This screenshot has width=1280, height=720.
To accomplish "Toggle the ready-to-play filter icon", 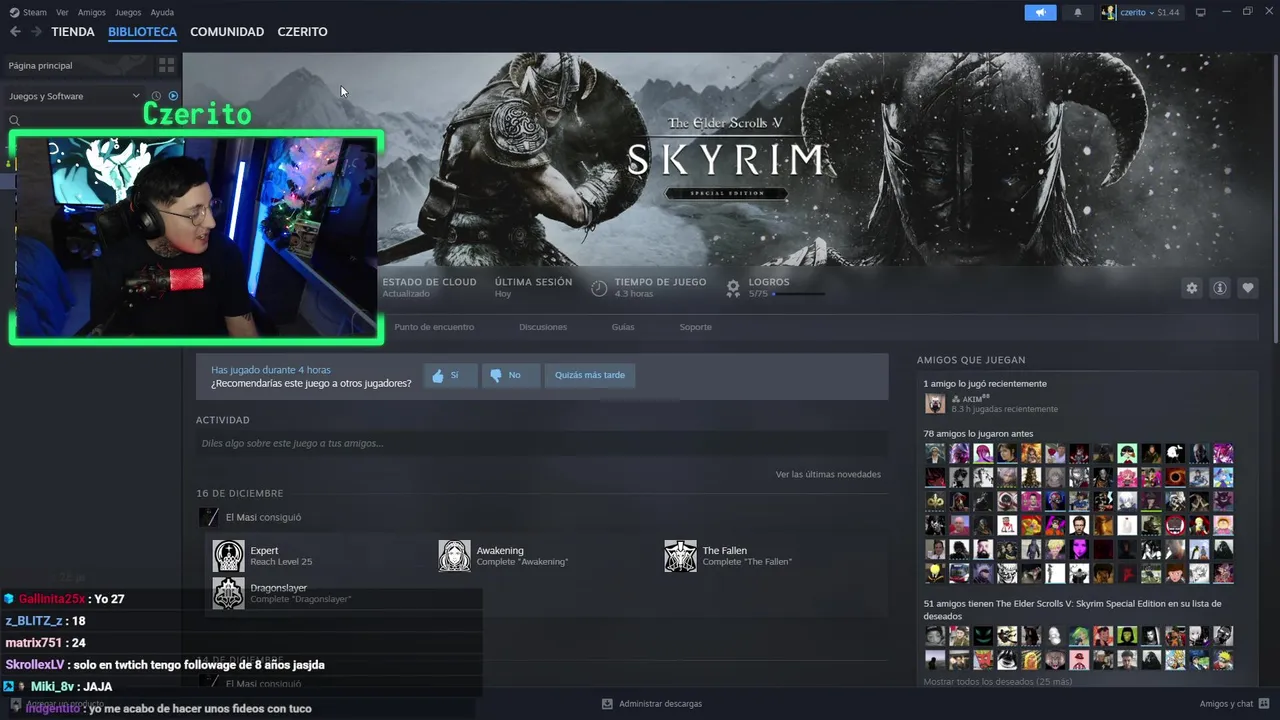I will pyautogui.click(x=173, y=96).
